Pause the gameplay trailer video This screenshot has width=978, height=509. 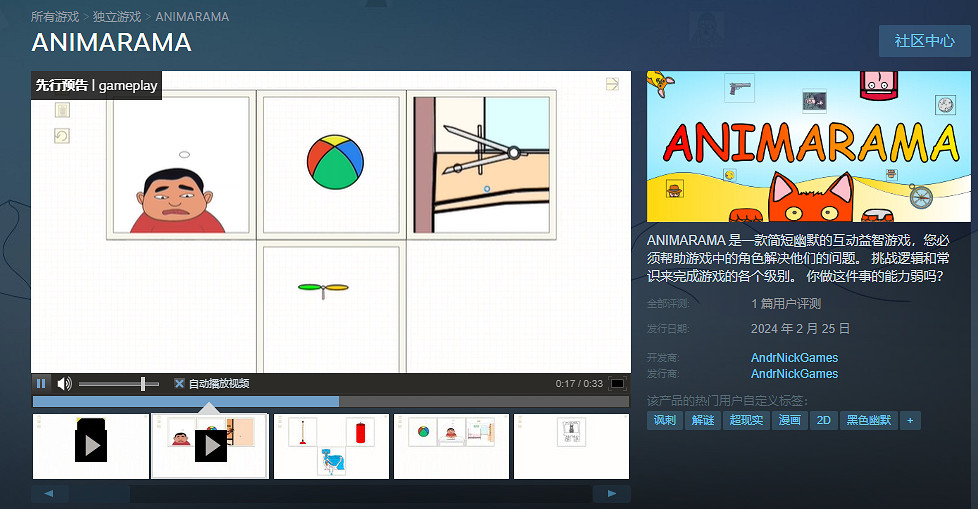[x=41, y=384]
